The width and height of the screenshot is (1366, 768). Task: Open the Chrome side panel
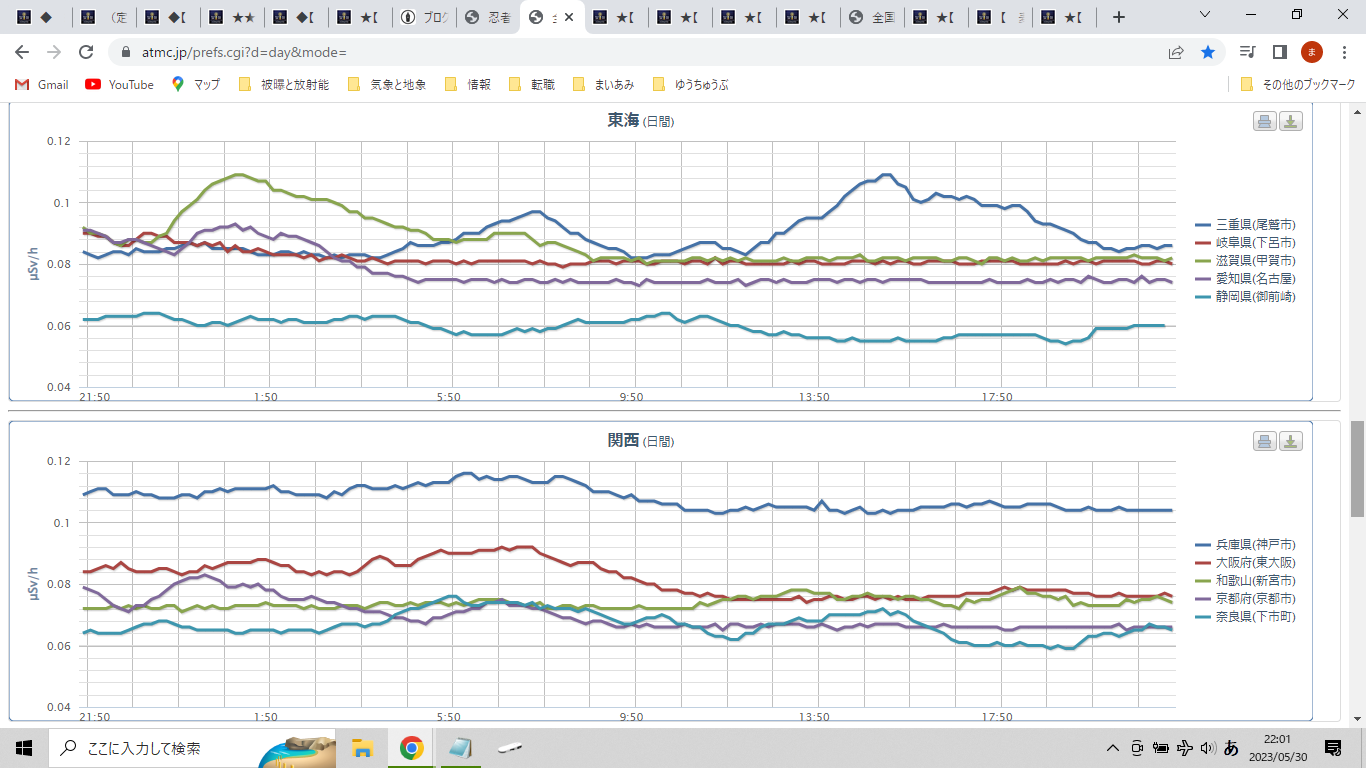click(1279, 52)
